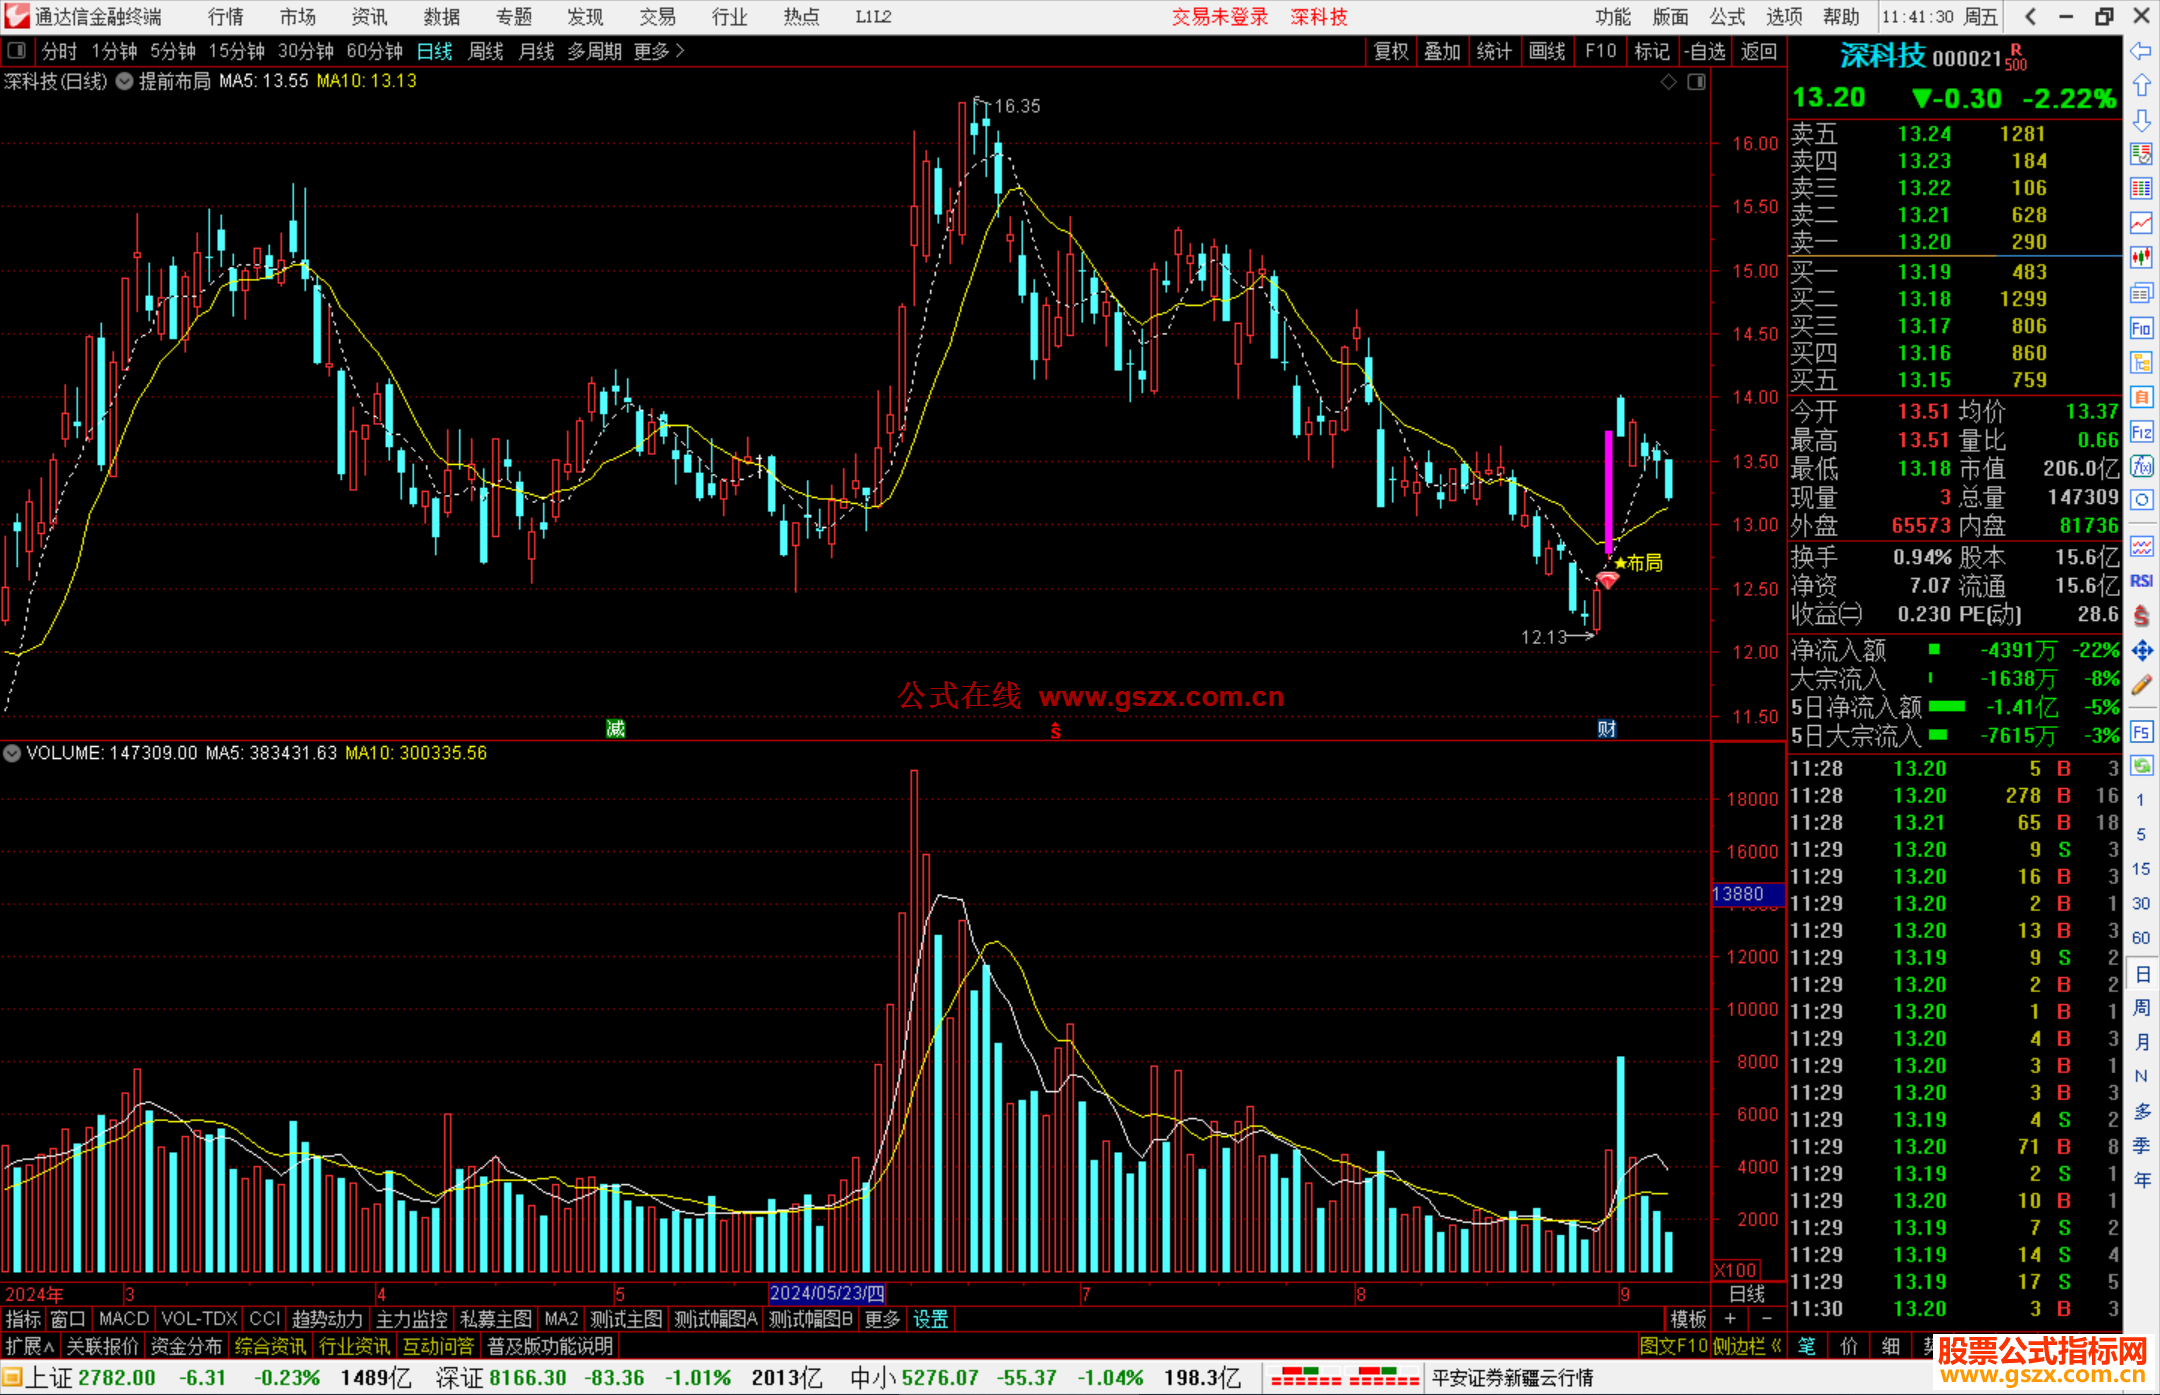Click the RSI indicator icon in sidebar
Image resolution: width=2160 pixels, height=1395 pixels.
tap(2141, 581)
